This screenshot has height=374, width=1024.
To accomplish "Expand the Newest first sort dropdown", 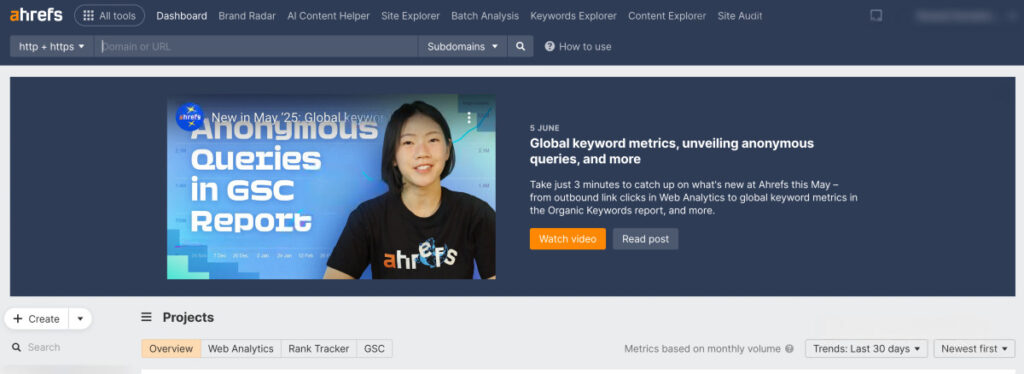I will [x=974, y=349].
